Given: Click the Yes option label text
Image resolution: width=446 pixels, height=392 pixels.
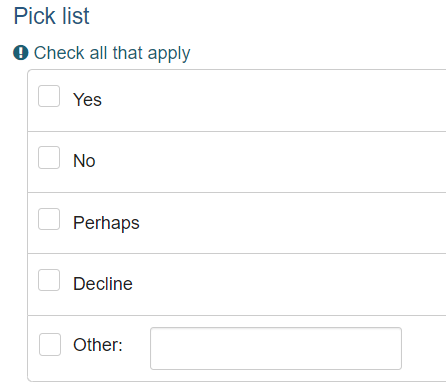Looking at the screenshot, I should tap(87, 100).
